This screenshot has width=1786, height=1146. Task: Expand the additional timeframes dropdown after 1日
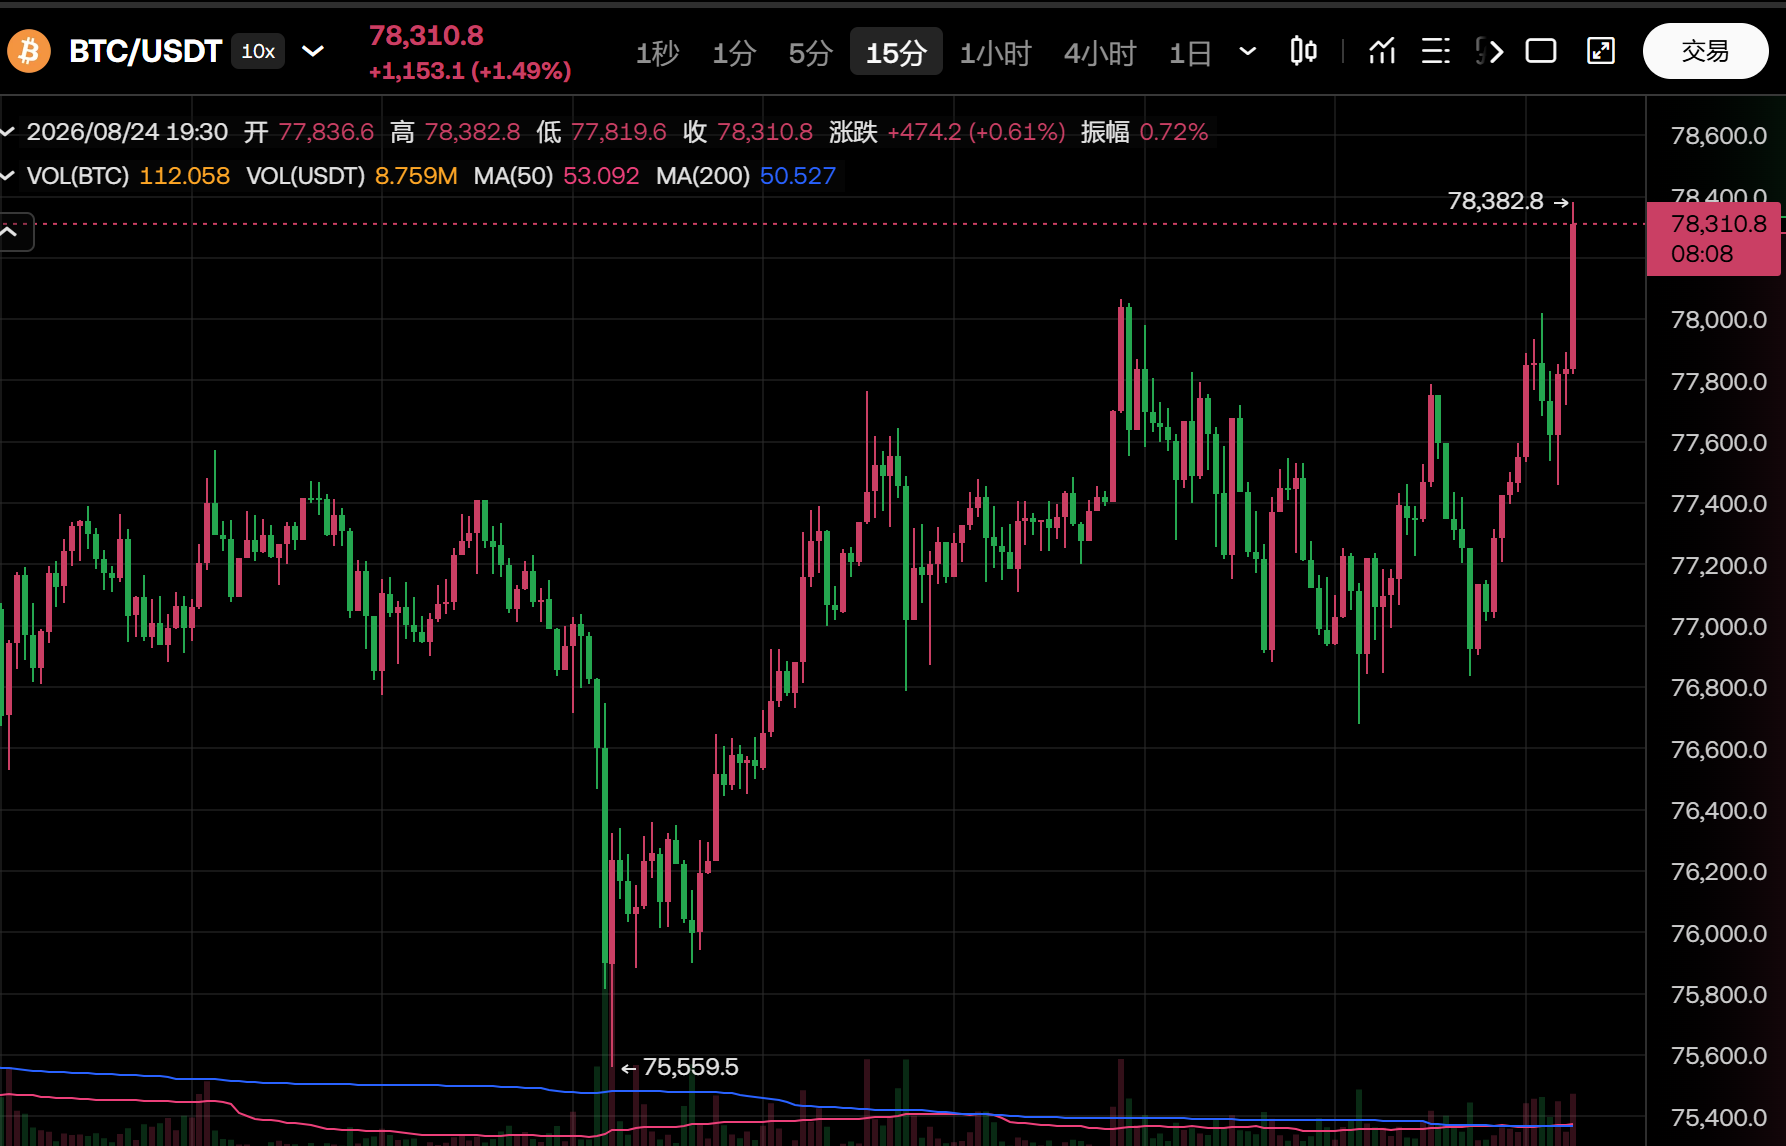(1247, 51)
